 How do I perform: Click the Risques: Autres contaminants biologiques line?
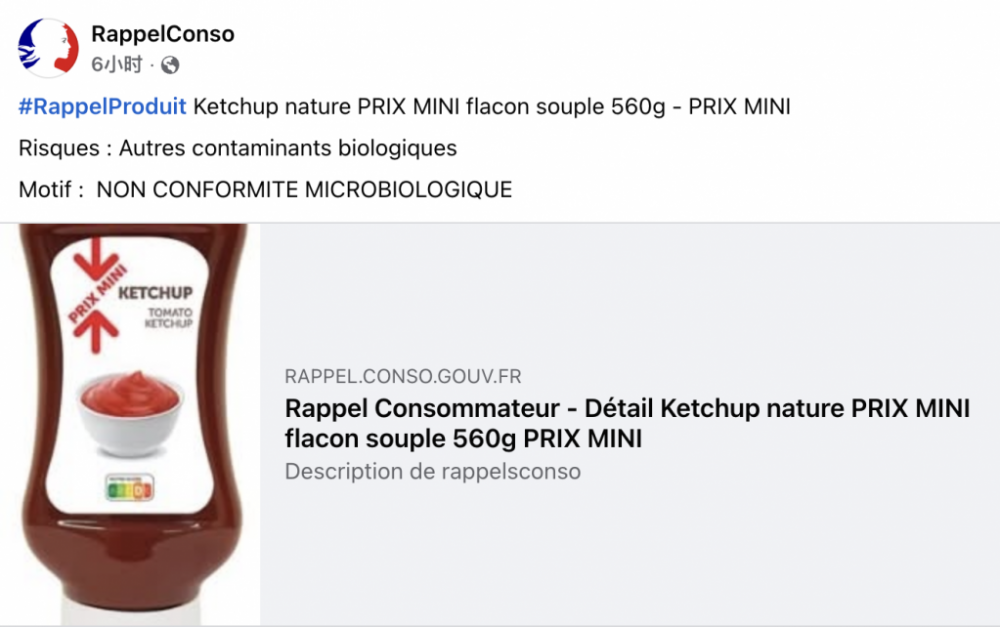[238, 148]
